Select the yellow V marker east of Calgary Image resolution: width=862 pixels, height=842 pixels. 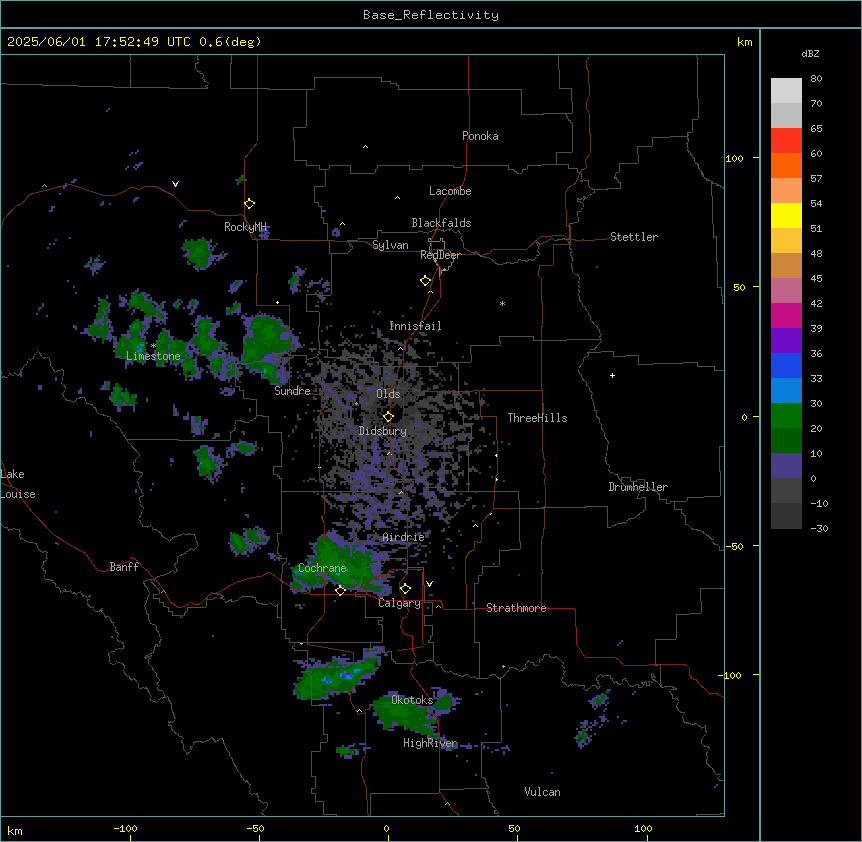[429, 584]
